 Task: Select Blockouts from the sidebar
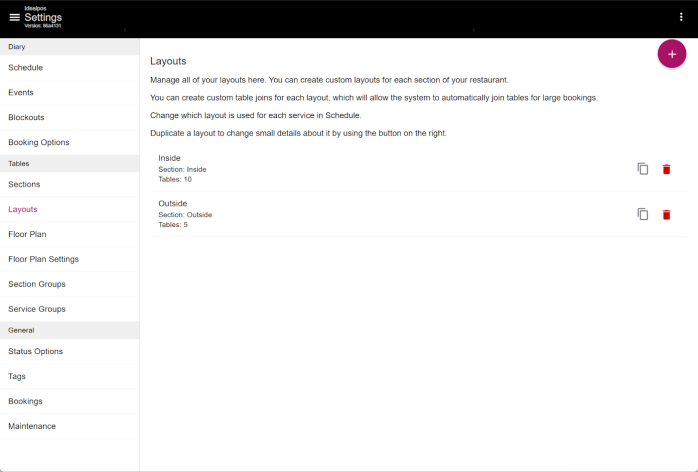pos(26,118)
